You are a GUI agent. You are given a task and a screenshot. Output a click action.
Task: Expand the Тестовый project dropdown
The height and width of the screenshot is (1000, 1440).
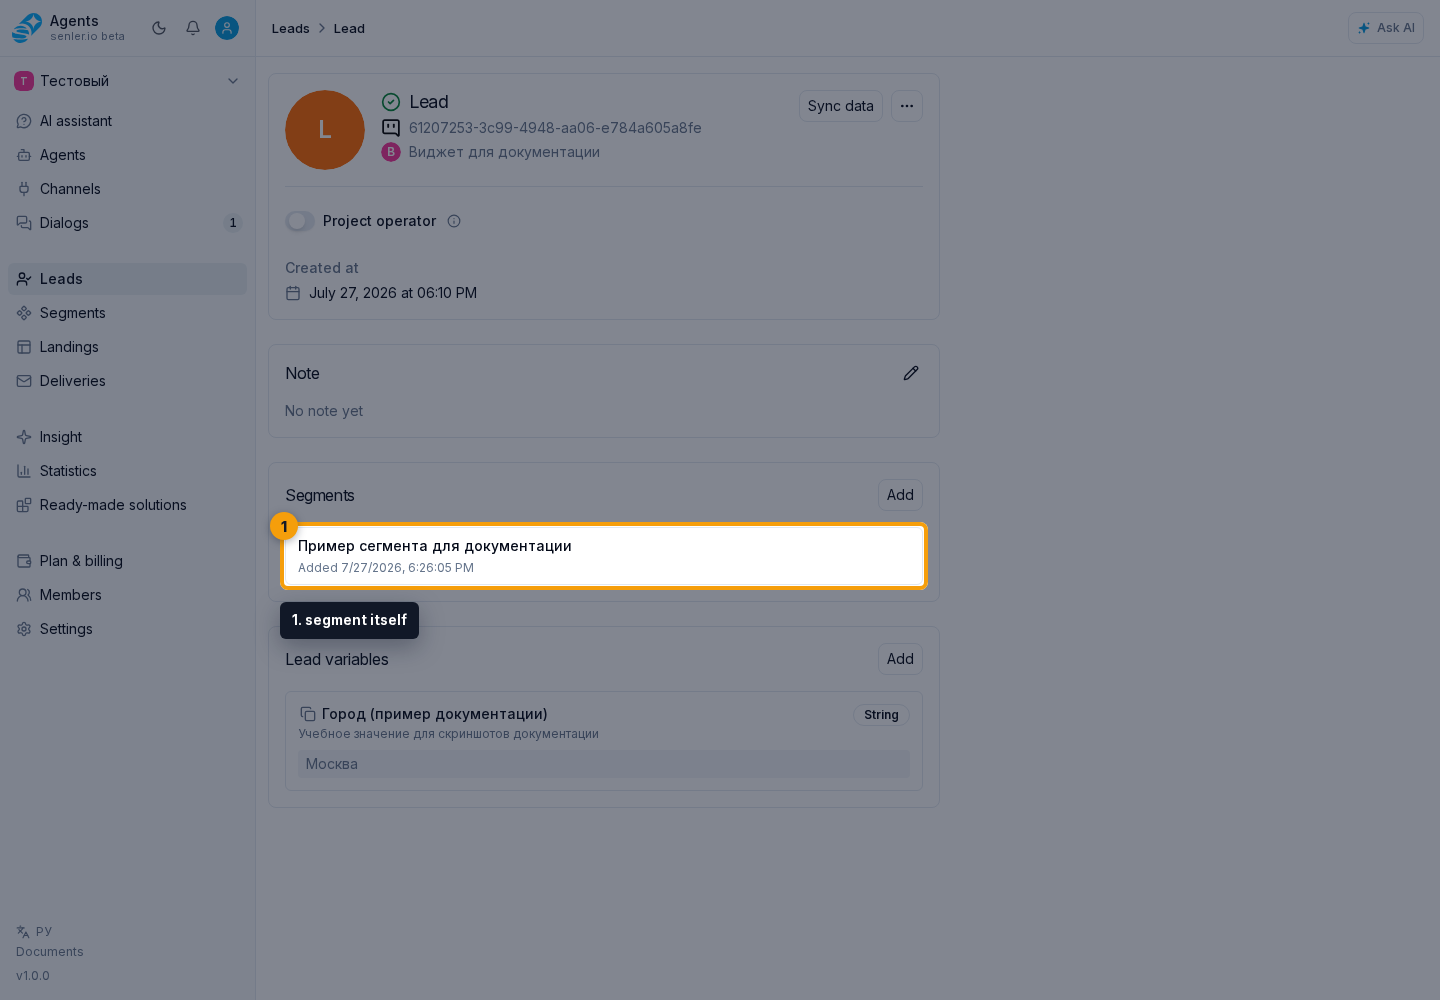[x=127, y=81]
